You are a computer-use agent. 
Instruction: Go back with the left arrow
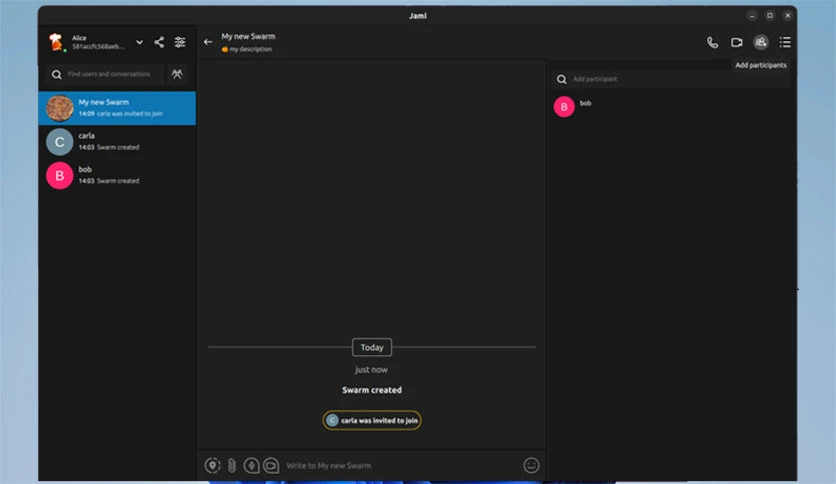click(x=208, y=42)
